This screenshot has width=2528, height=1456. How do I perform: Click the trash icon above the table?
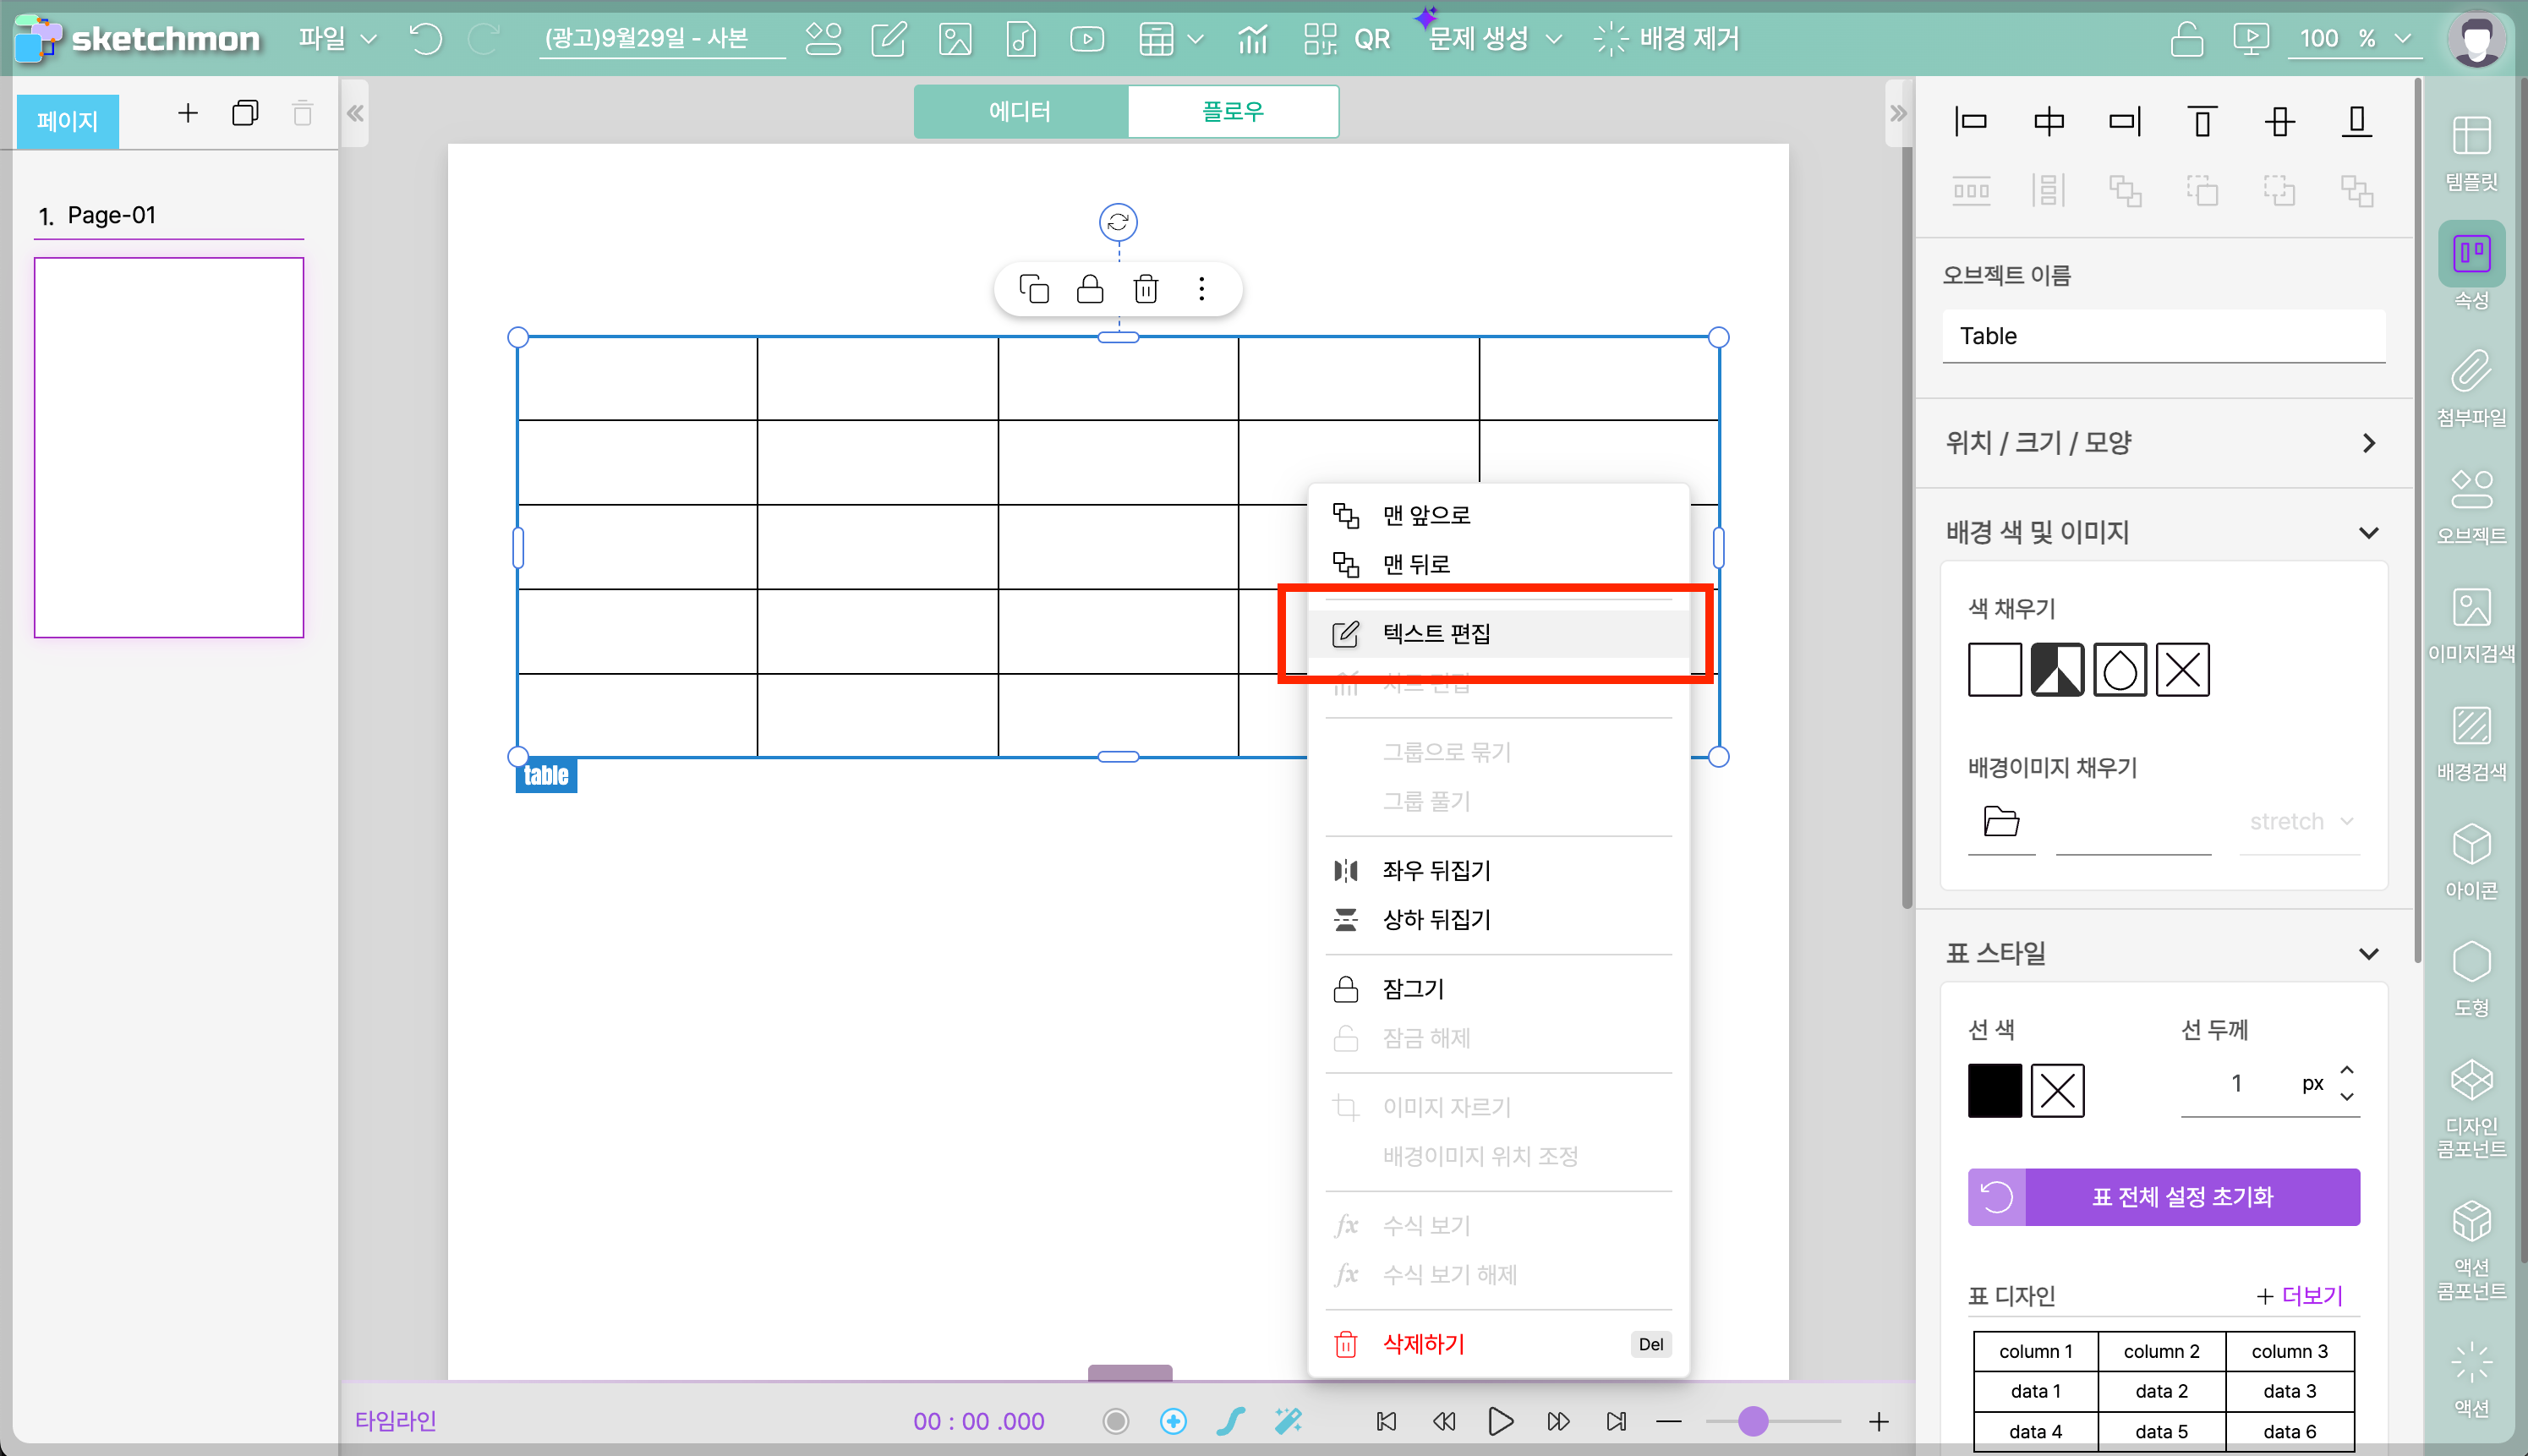tap(1146, 289)
